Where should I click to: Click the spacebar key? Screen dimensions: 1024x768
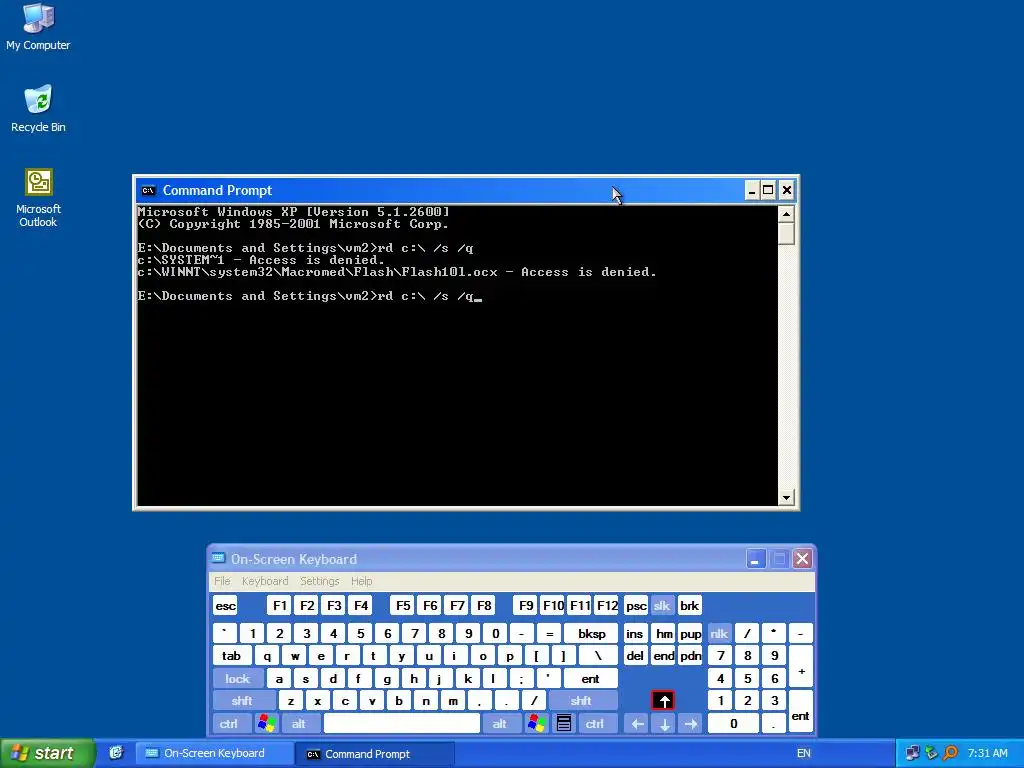(402, 724)
